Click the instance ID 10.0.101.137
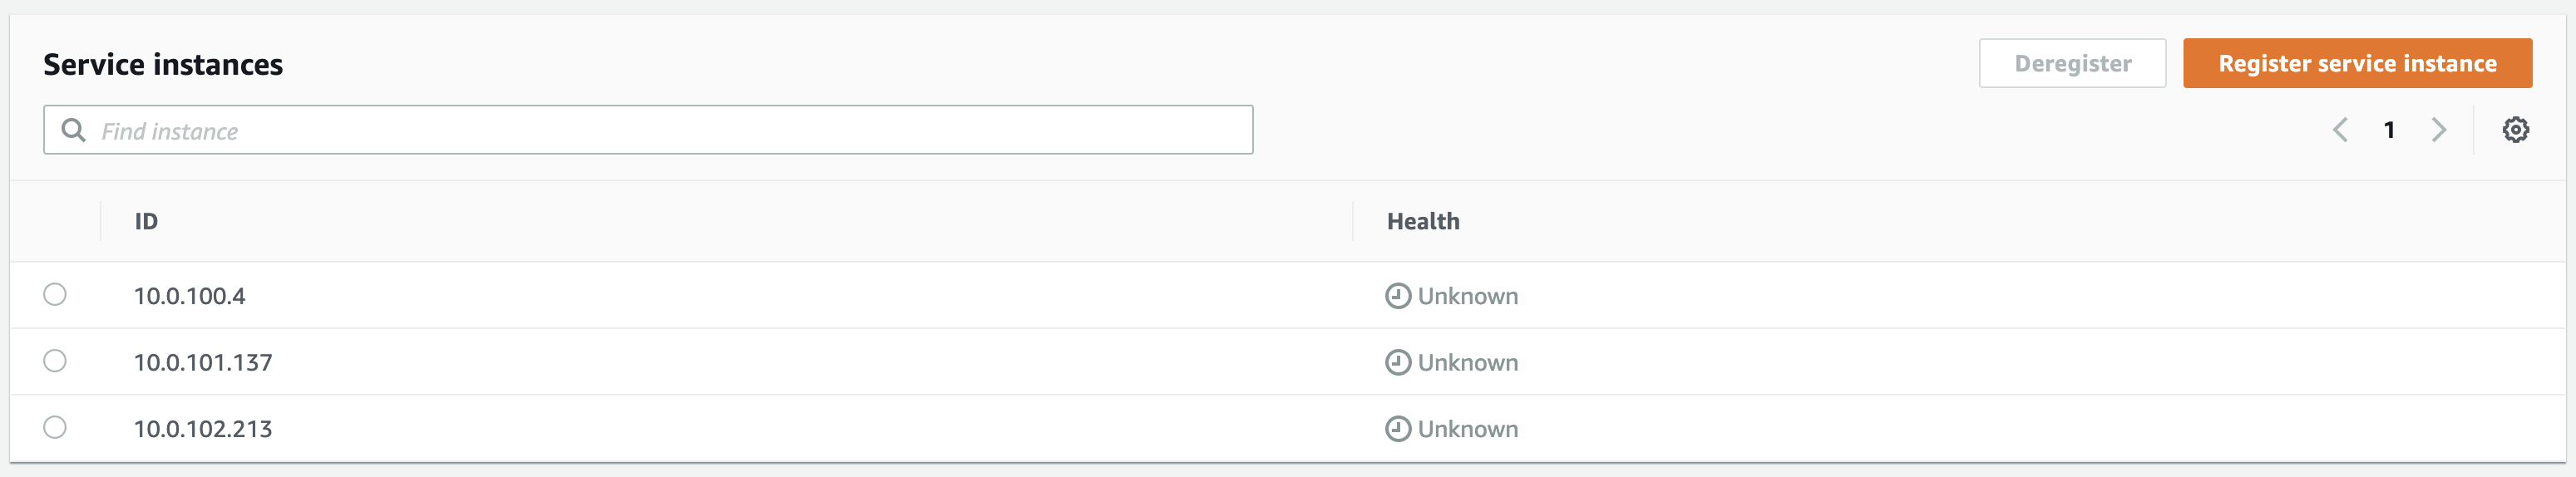 coord(203,362)
